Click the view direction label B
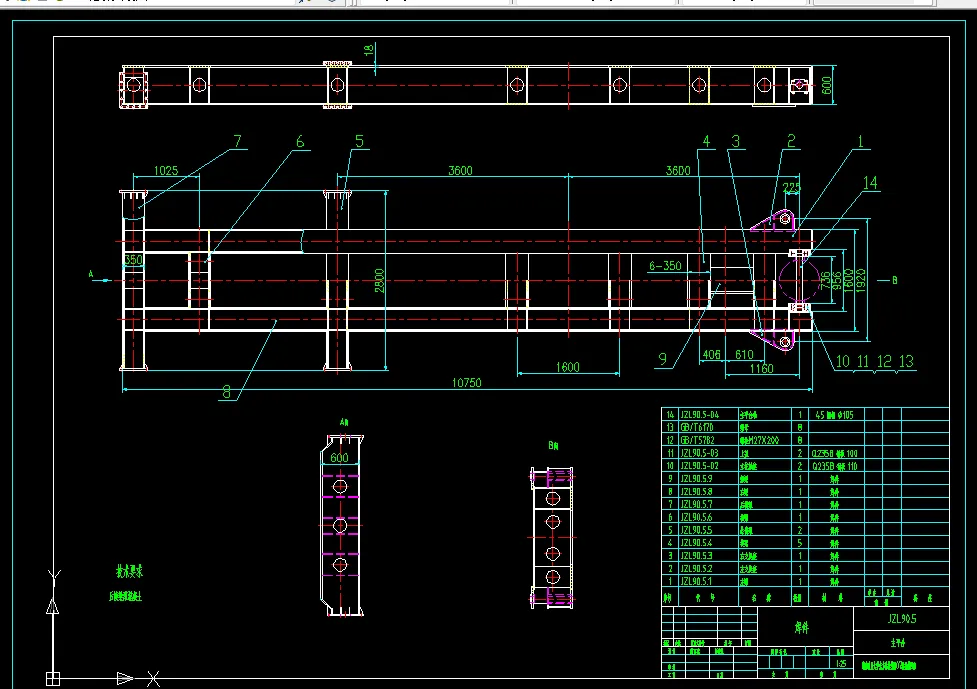Image resolution: width=977 pixels, height=689 pixels. pyautogui.click(x=895, y=280)
